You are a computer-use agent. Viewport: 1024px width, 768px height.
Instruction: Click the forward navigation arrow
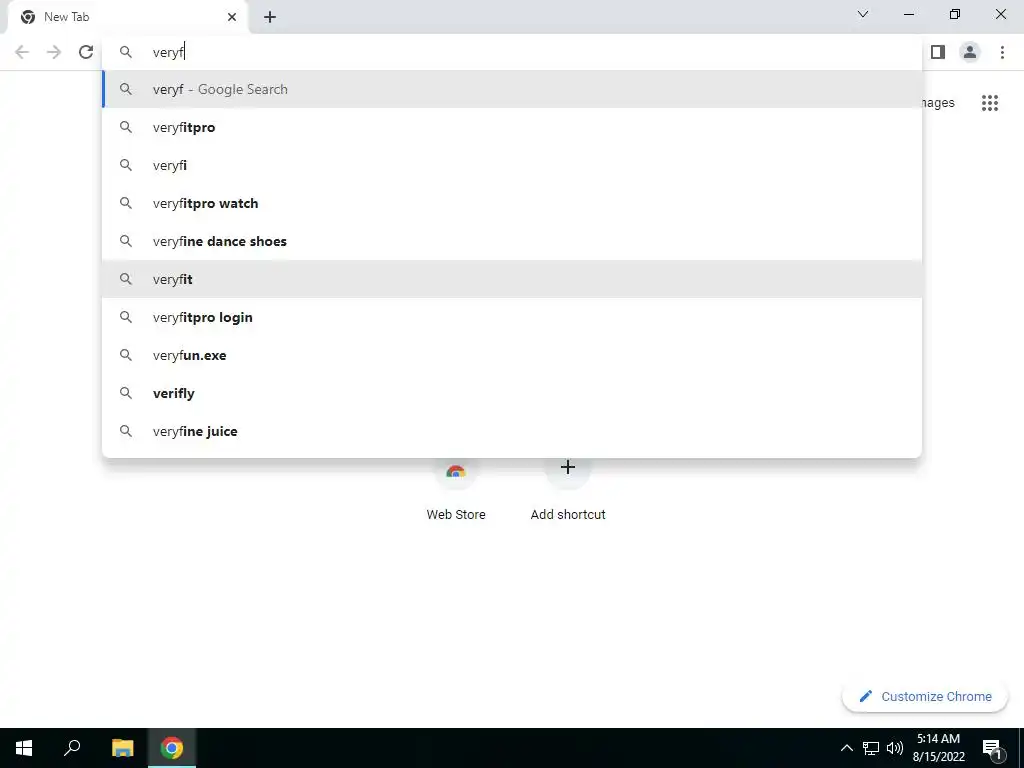click(x=54, y=52)
